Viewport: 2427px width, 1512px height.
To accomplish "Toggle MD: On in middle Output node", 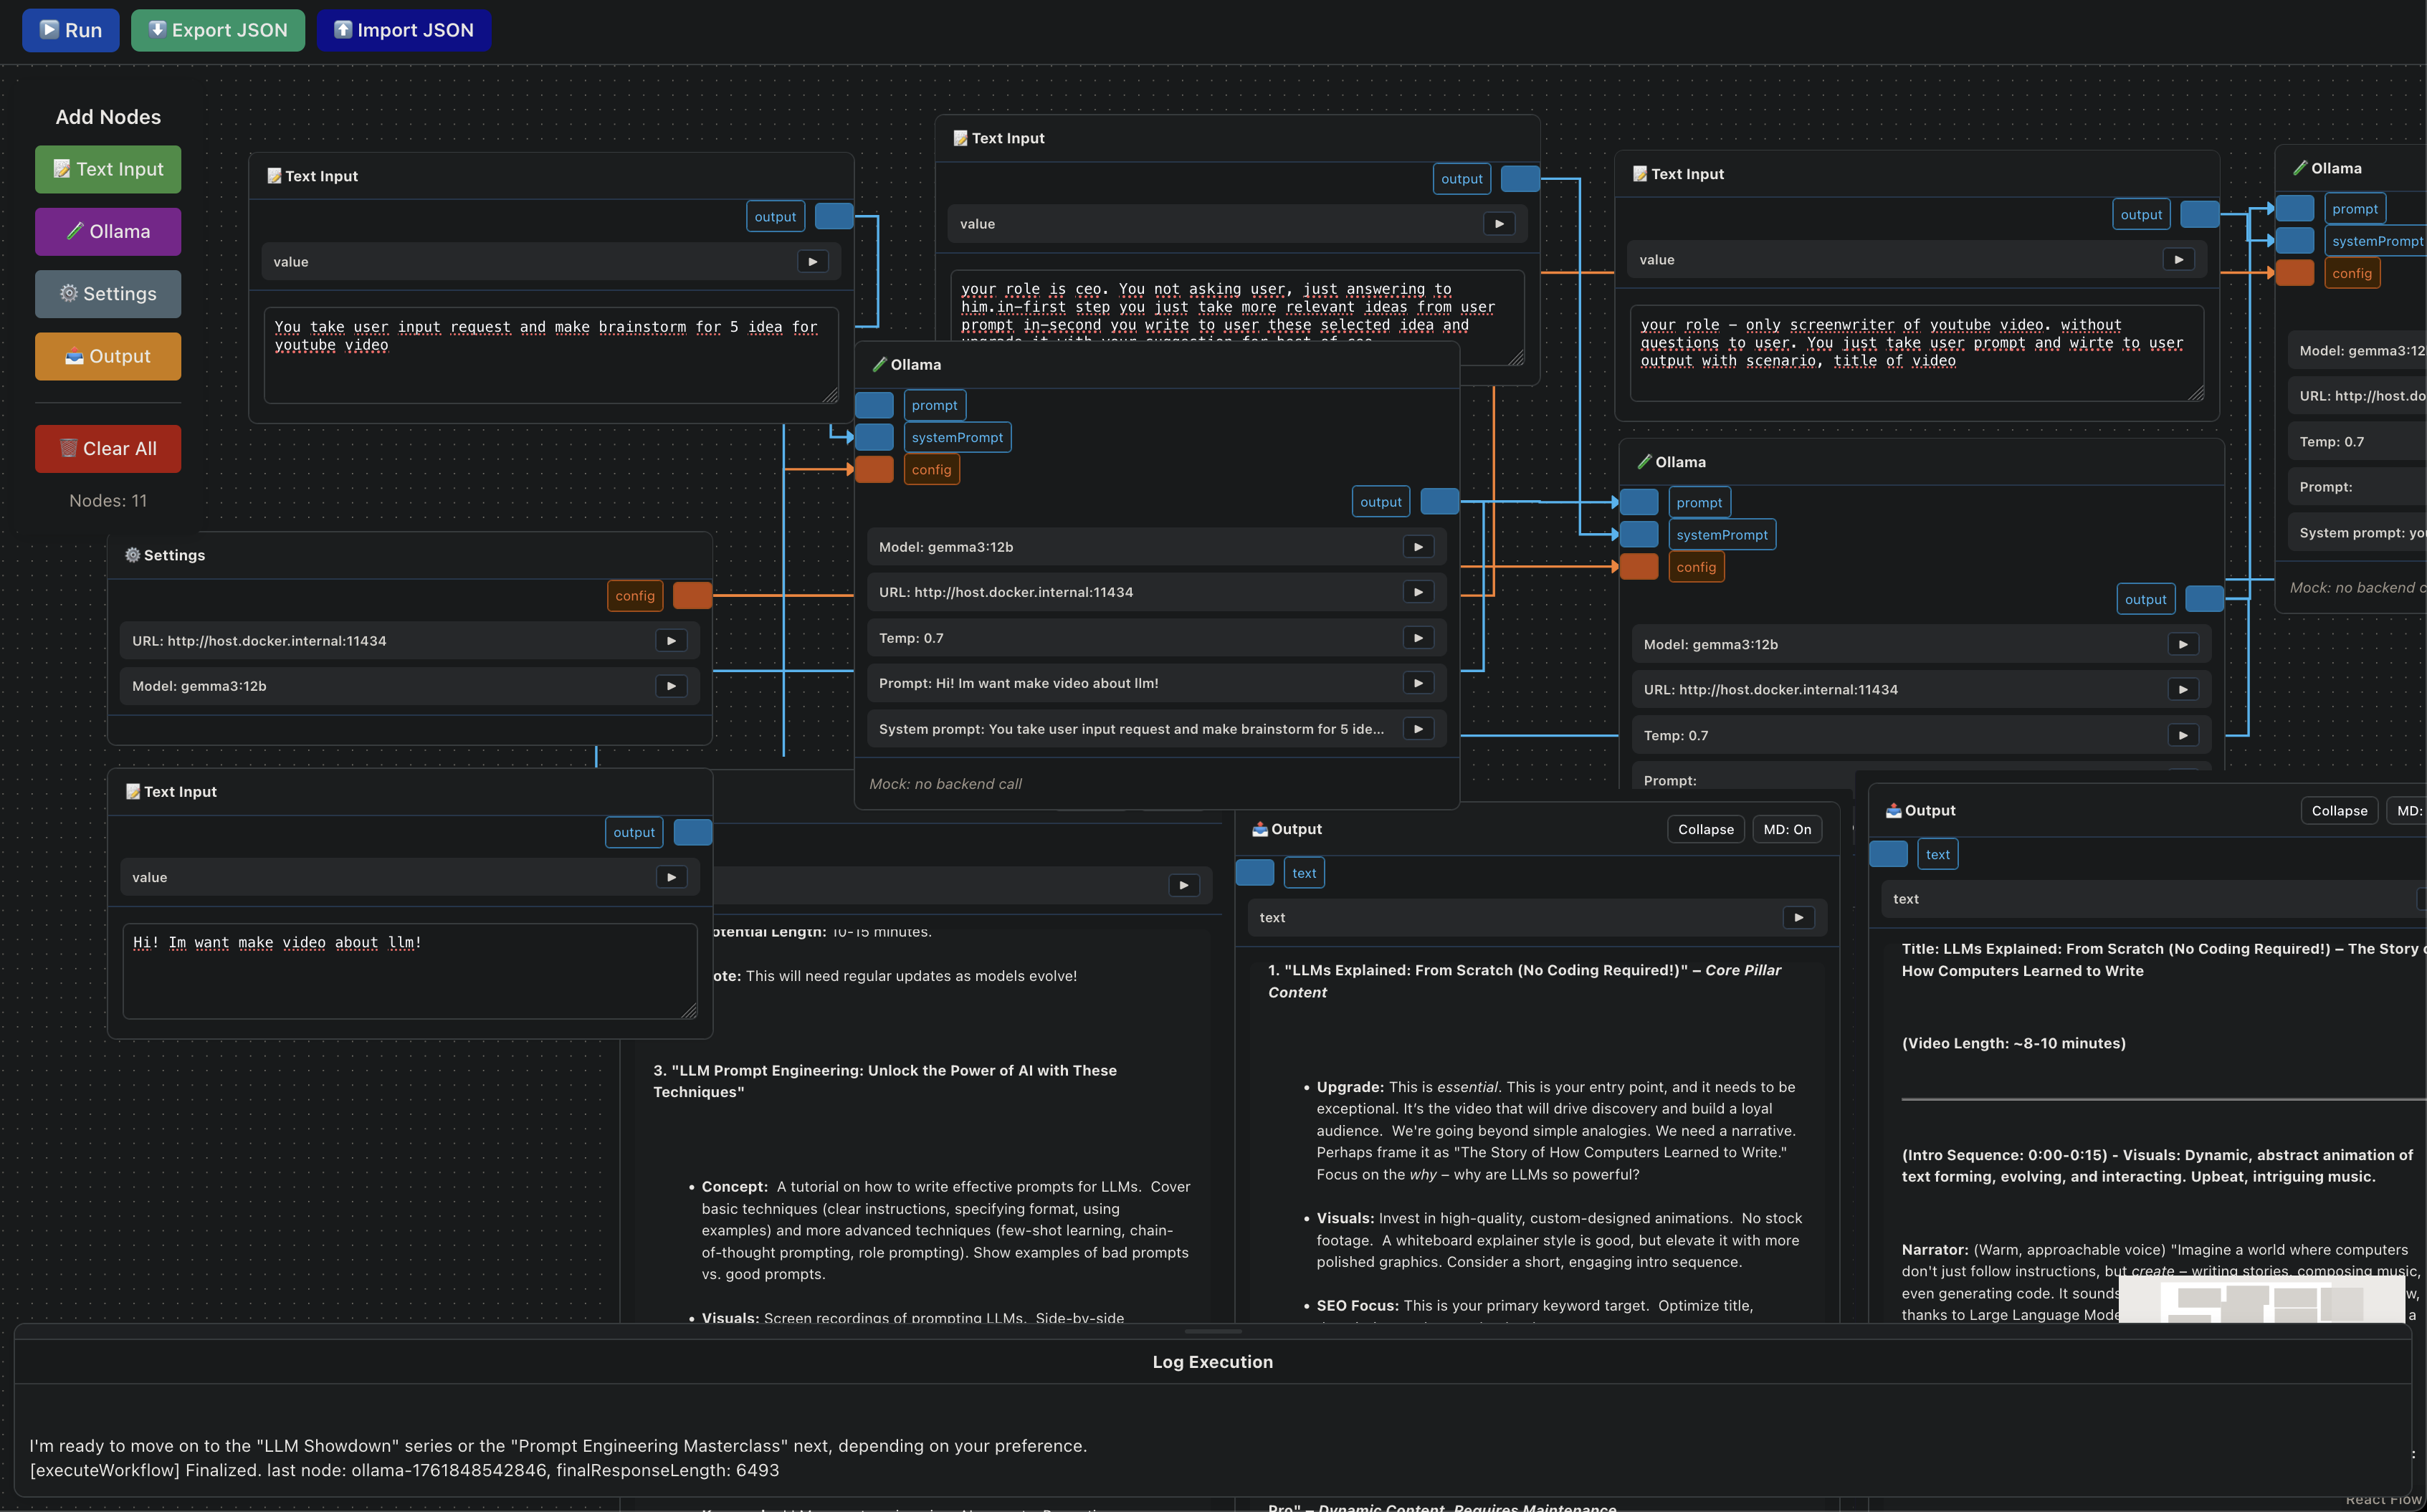I will click(1787, 829).
